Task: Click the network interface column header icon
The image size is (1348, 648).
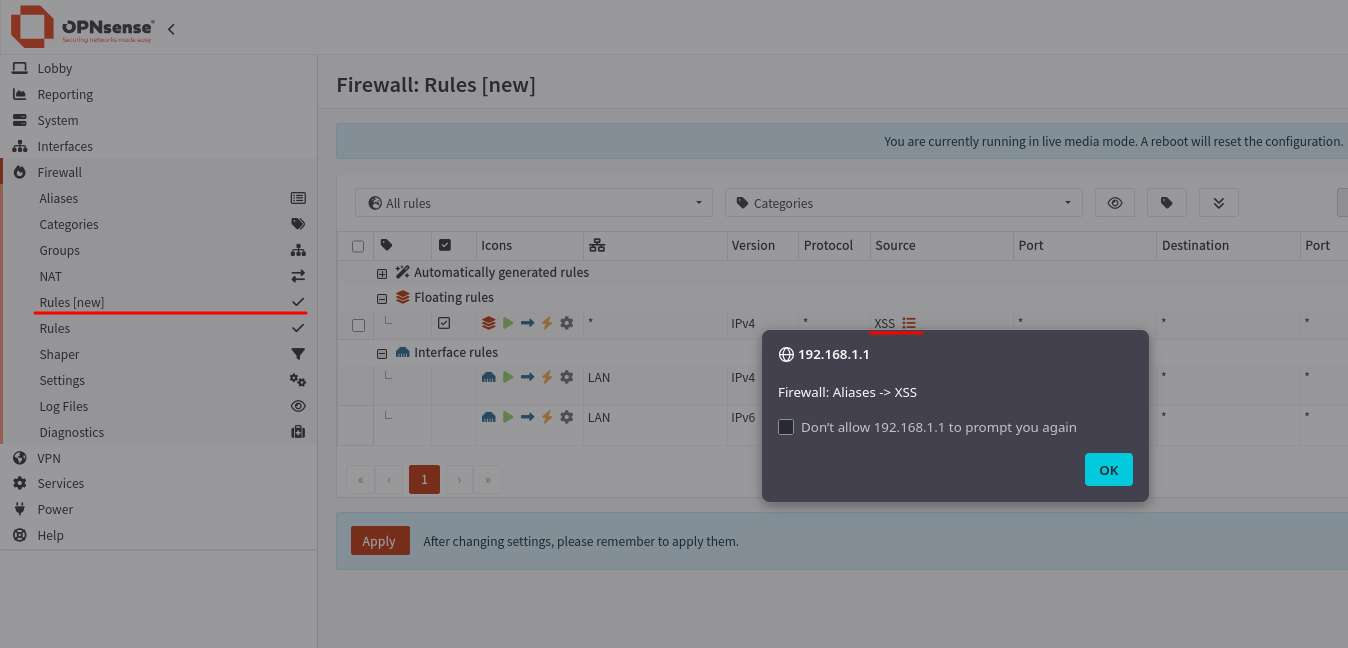Action: (598, 245)
